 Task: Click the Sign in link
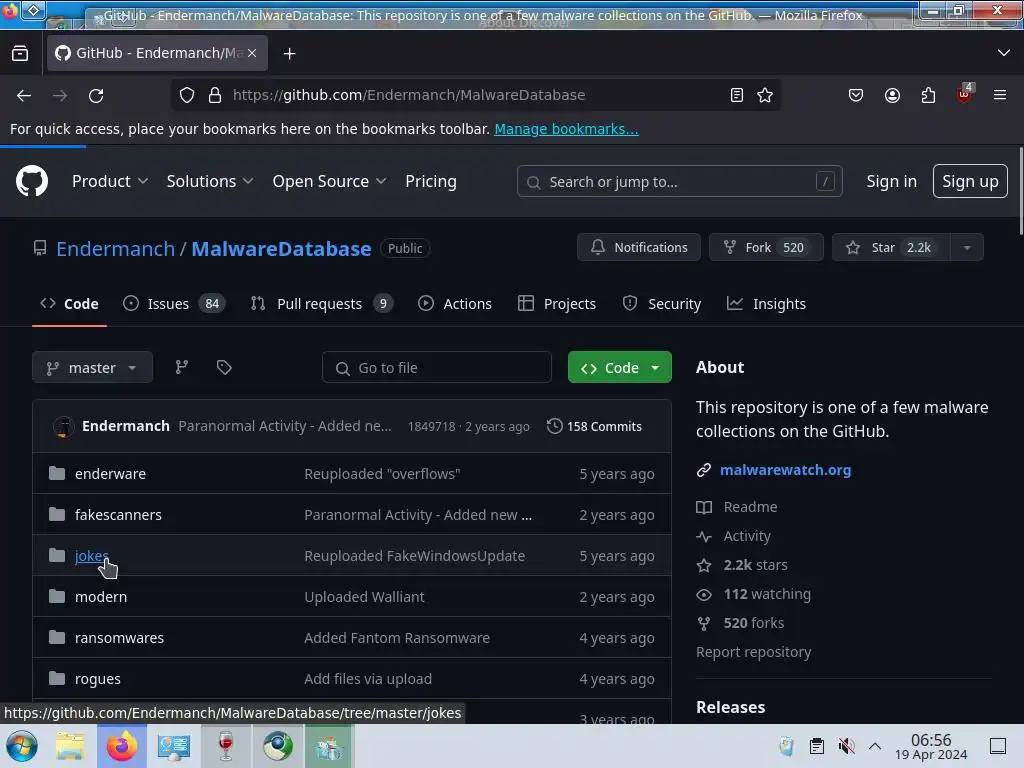tap(891, 181)
